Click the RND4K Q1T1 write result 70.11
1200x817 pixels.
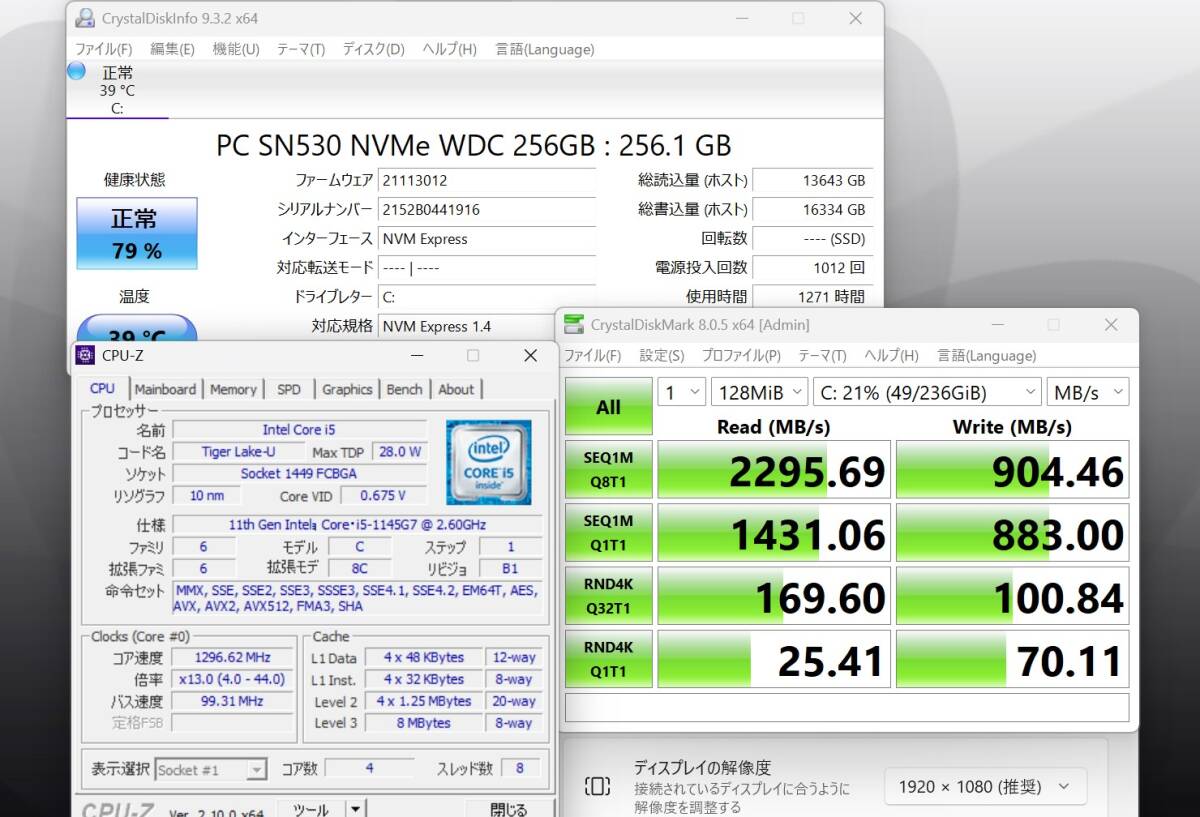tap(1013, 660)
